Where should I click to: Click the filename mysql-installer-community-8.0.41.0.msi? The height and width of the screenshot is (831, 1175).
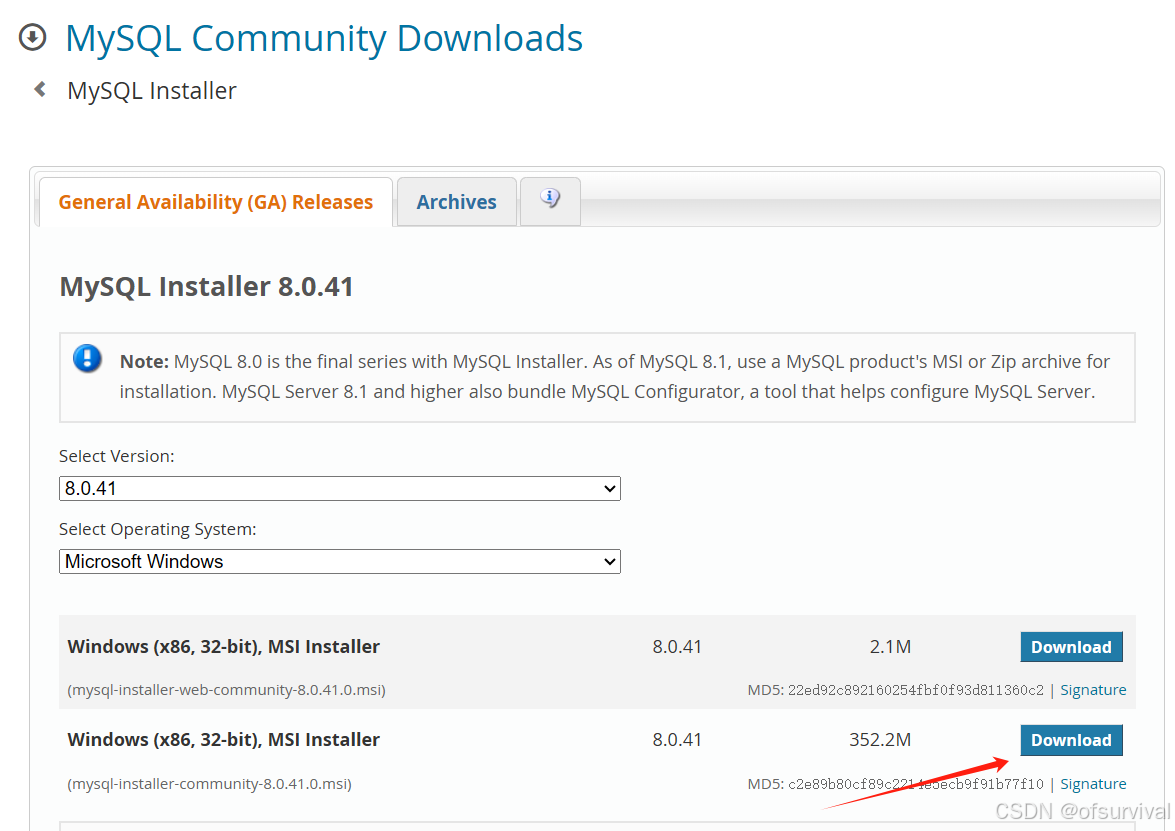point(209,784)
